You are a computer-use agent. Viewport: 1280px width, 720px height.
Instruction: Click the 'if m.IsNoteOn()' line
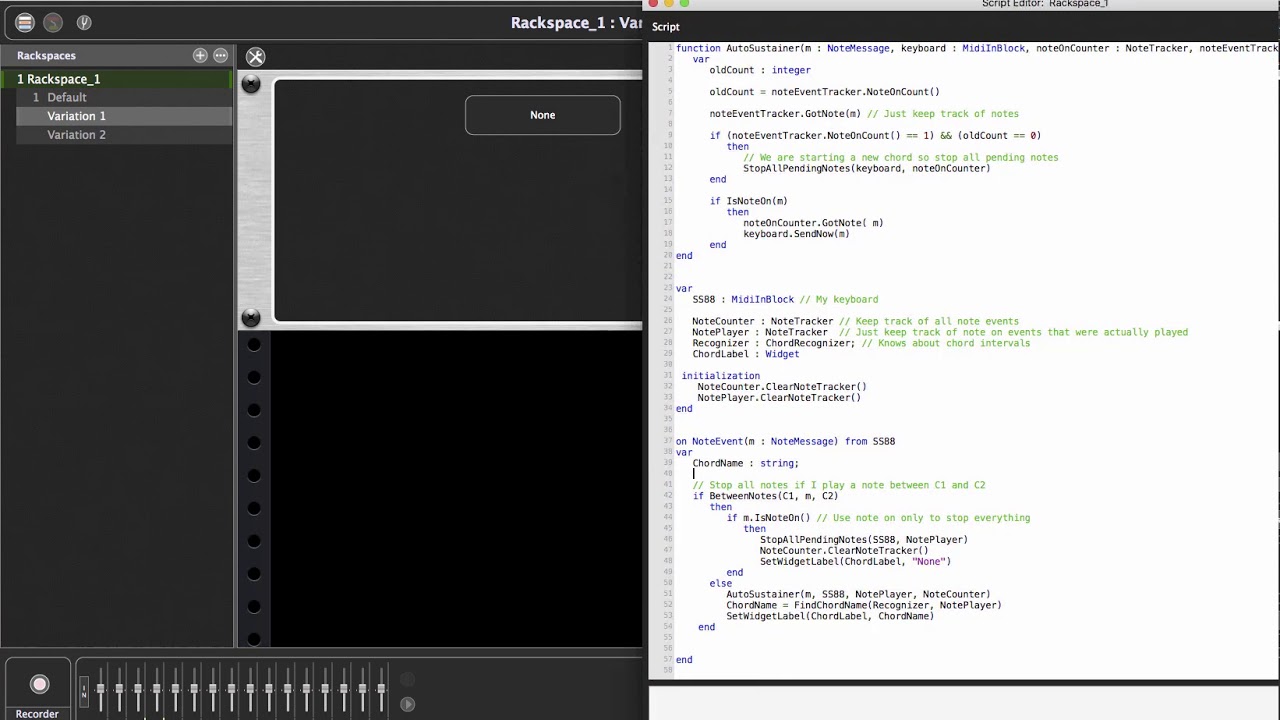(878, 518)
